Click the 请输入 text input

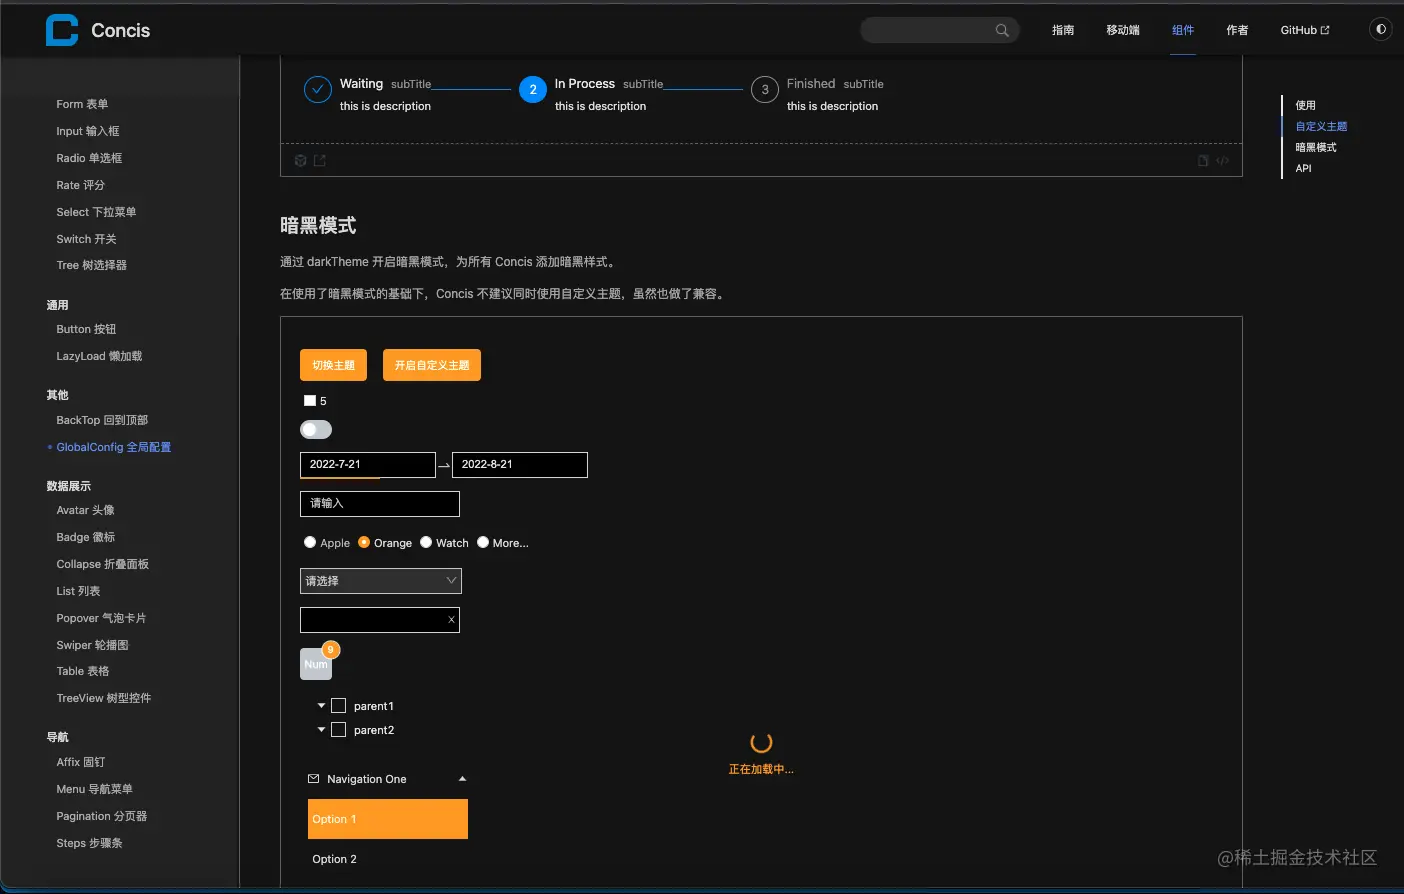tap(380, 504)
